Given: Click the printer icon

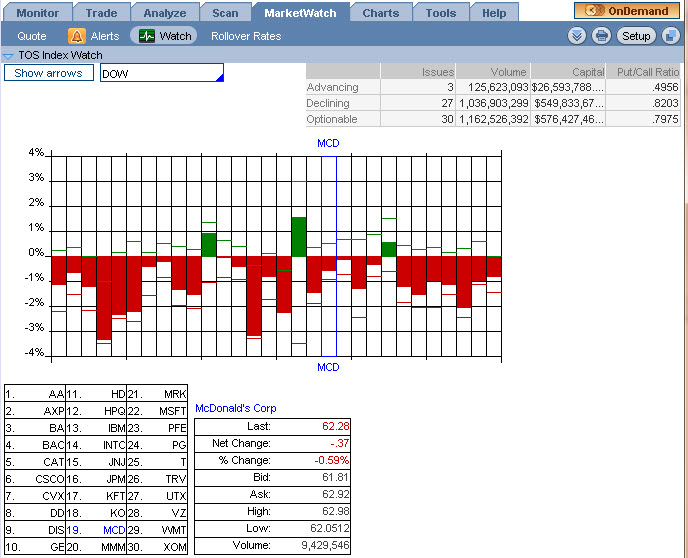Looking at the screenshot, I should [601, 36].
